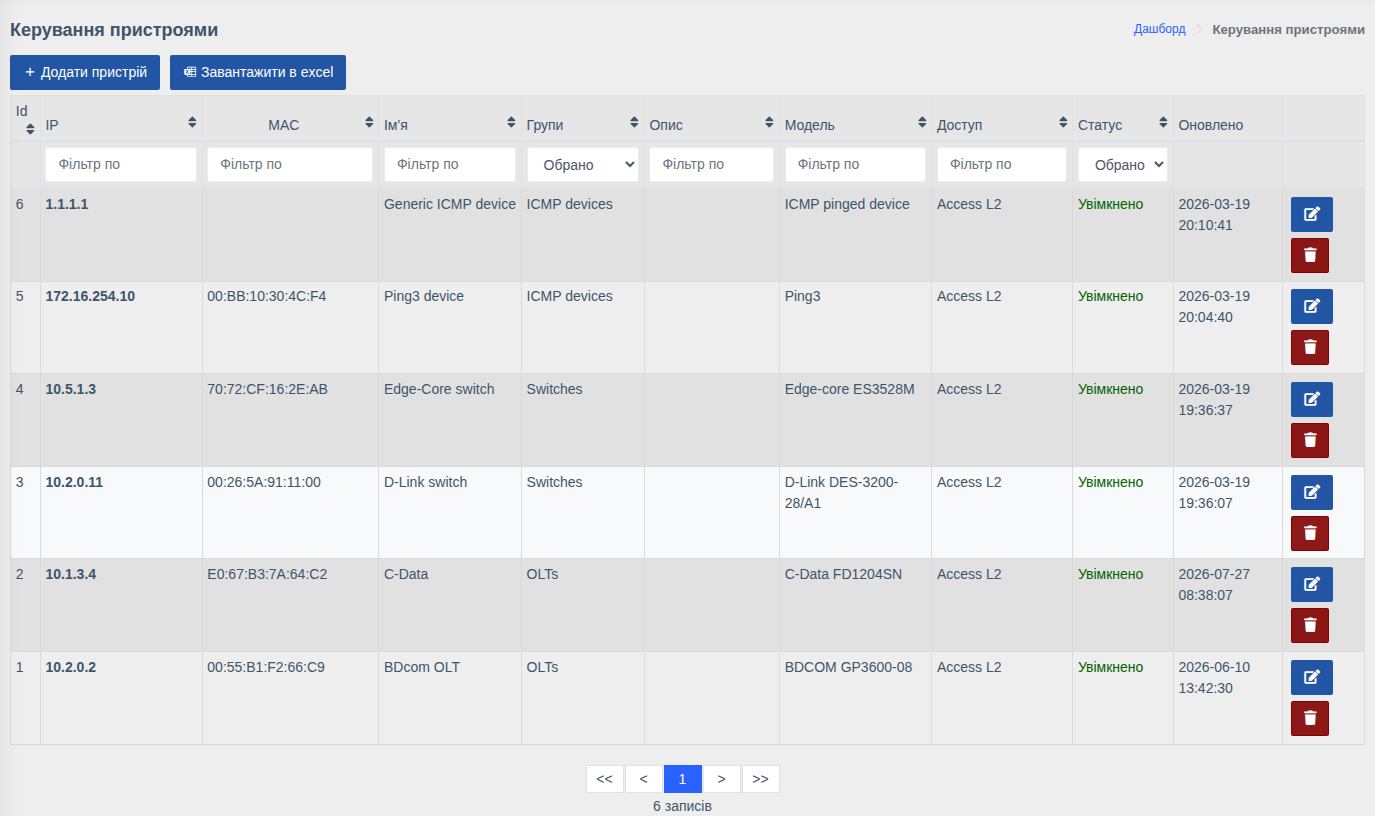Select MAC address E0:67:B3:7A:64:C2
This screenshot has width=1375, height=816.
point(267,574)
